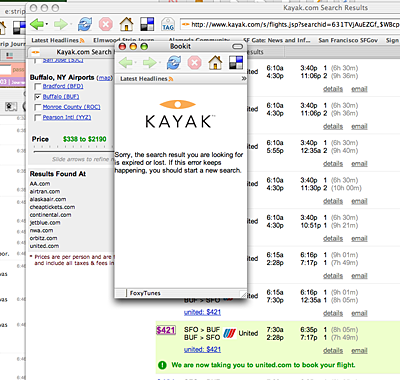Open details for the highlighted 7:30a United flight
This screenshot has width=400, height=380.
333,350
